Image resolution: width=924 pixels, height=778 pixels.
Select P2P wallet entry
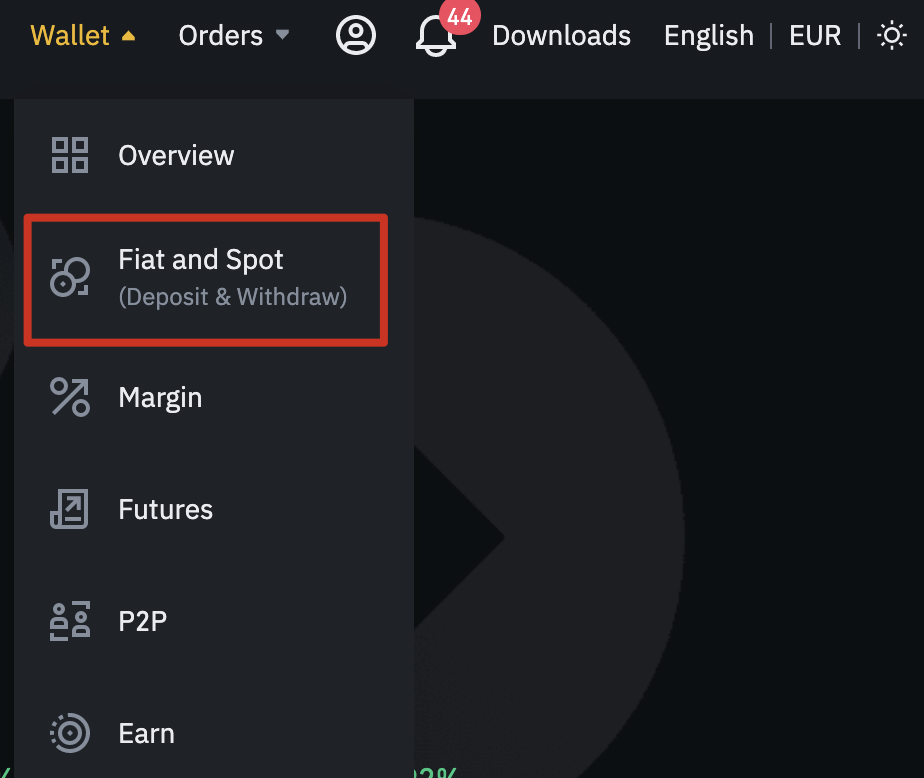(x=142, y=621)
